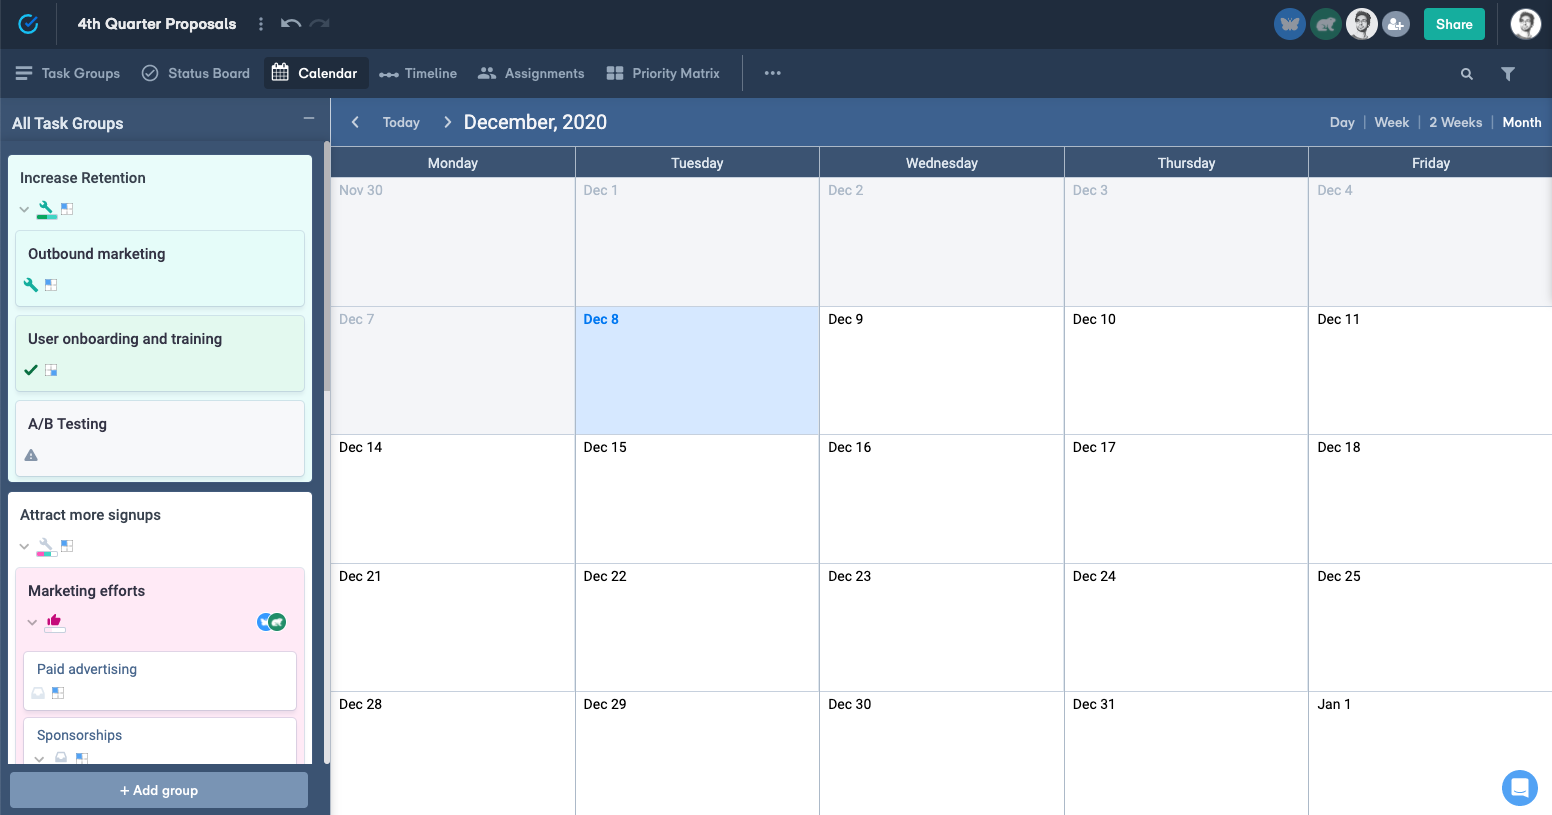Screen dimensions: 1552x815
Task: Click the project options kebab menu
Action: click(x=261, y=24)
